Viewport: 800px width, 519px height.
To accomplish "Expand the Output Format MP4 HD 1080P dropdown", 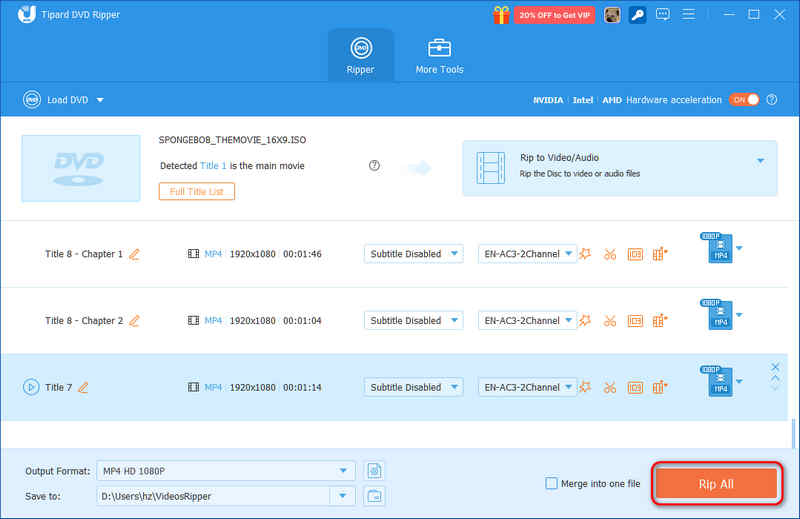I will coord(226,471).
